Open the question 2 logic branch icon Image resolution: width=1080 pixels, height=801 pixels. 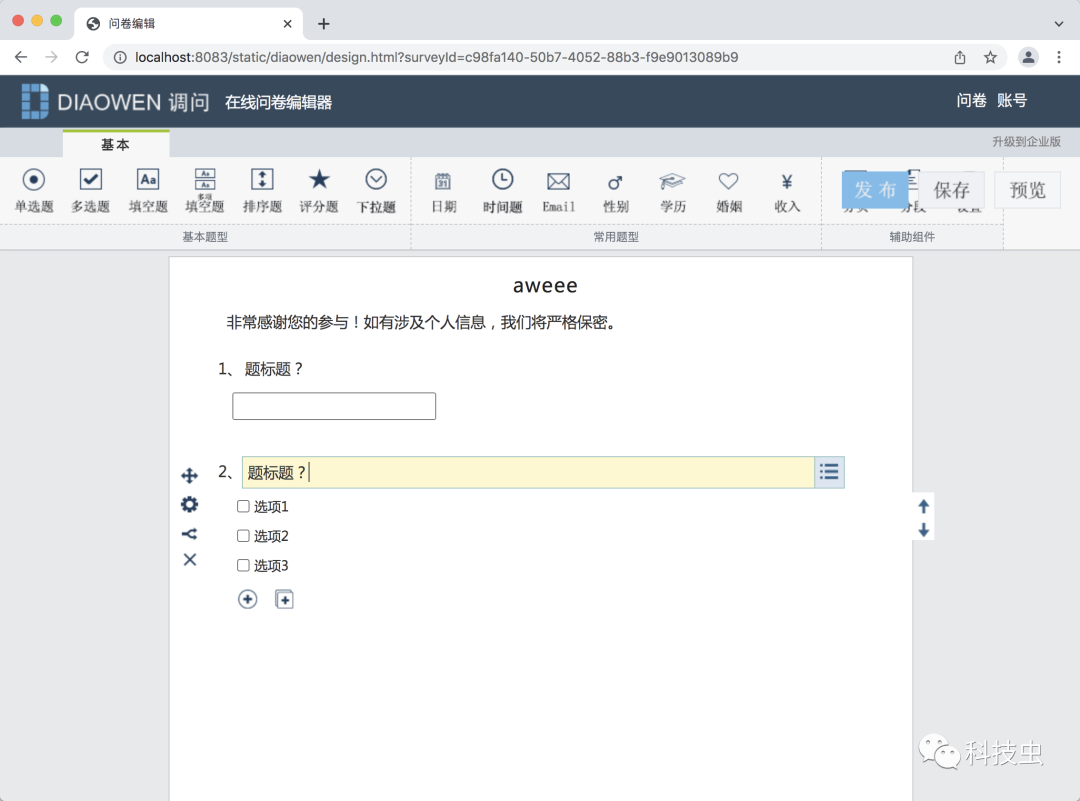189,534
